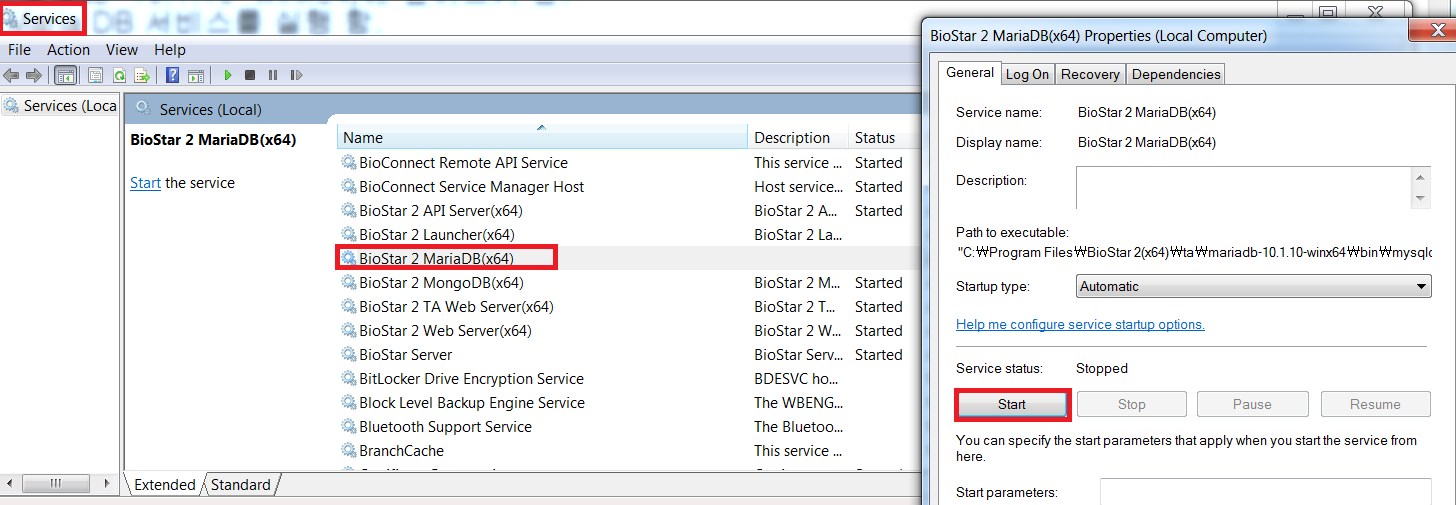The image size is (1456, 505).
Task: Click the Pause Service toolbar icon
Action: coord(273,75)
